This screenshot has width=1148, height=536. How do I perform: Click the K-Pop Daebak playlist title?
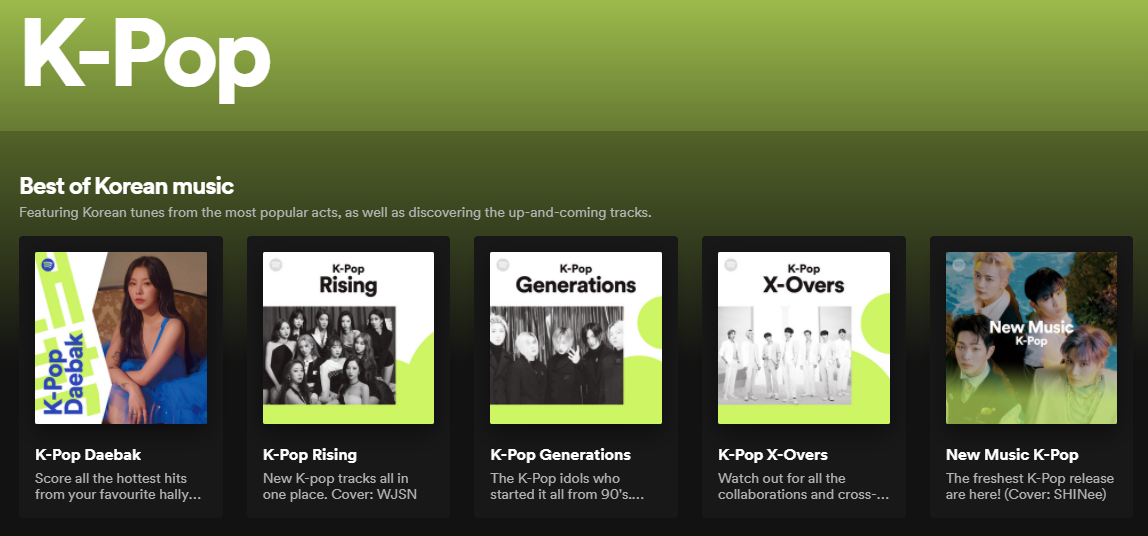(88, 455)
